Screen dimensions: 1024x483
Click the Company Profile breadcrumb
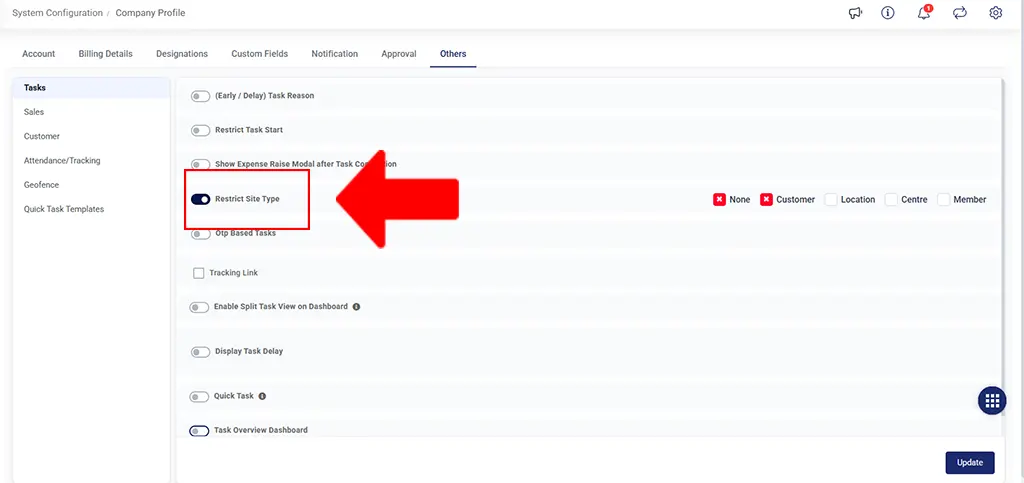pos(150,13)
